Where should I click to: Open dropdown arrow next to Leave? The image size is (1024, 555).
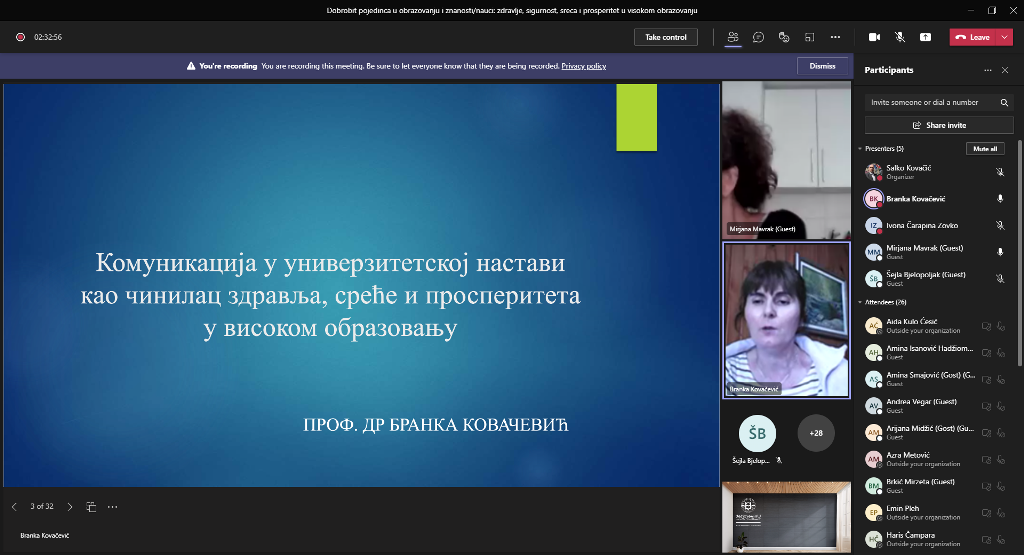point(1005,37)
